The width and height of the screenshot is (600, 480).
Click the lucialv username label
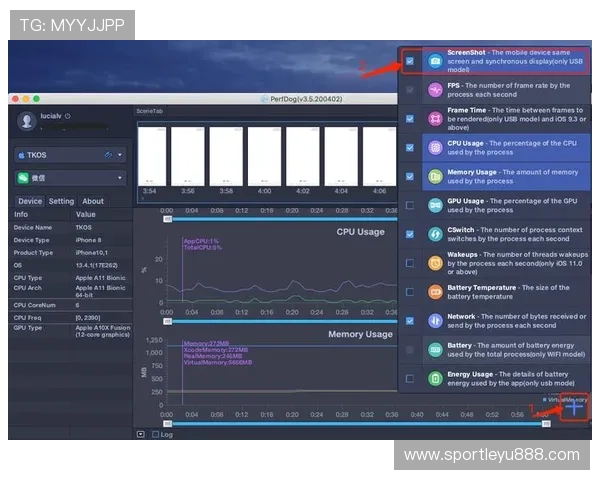tap(51, 116)
